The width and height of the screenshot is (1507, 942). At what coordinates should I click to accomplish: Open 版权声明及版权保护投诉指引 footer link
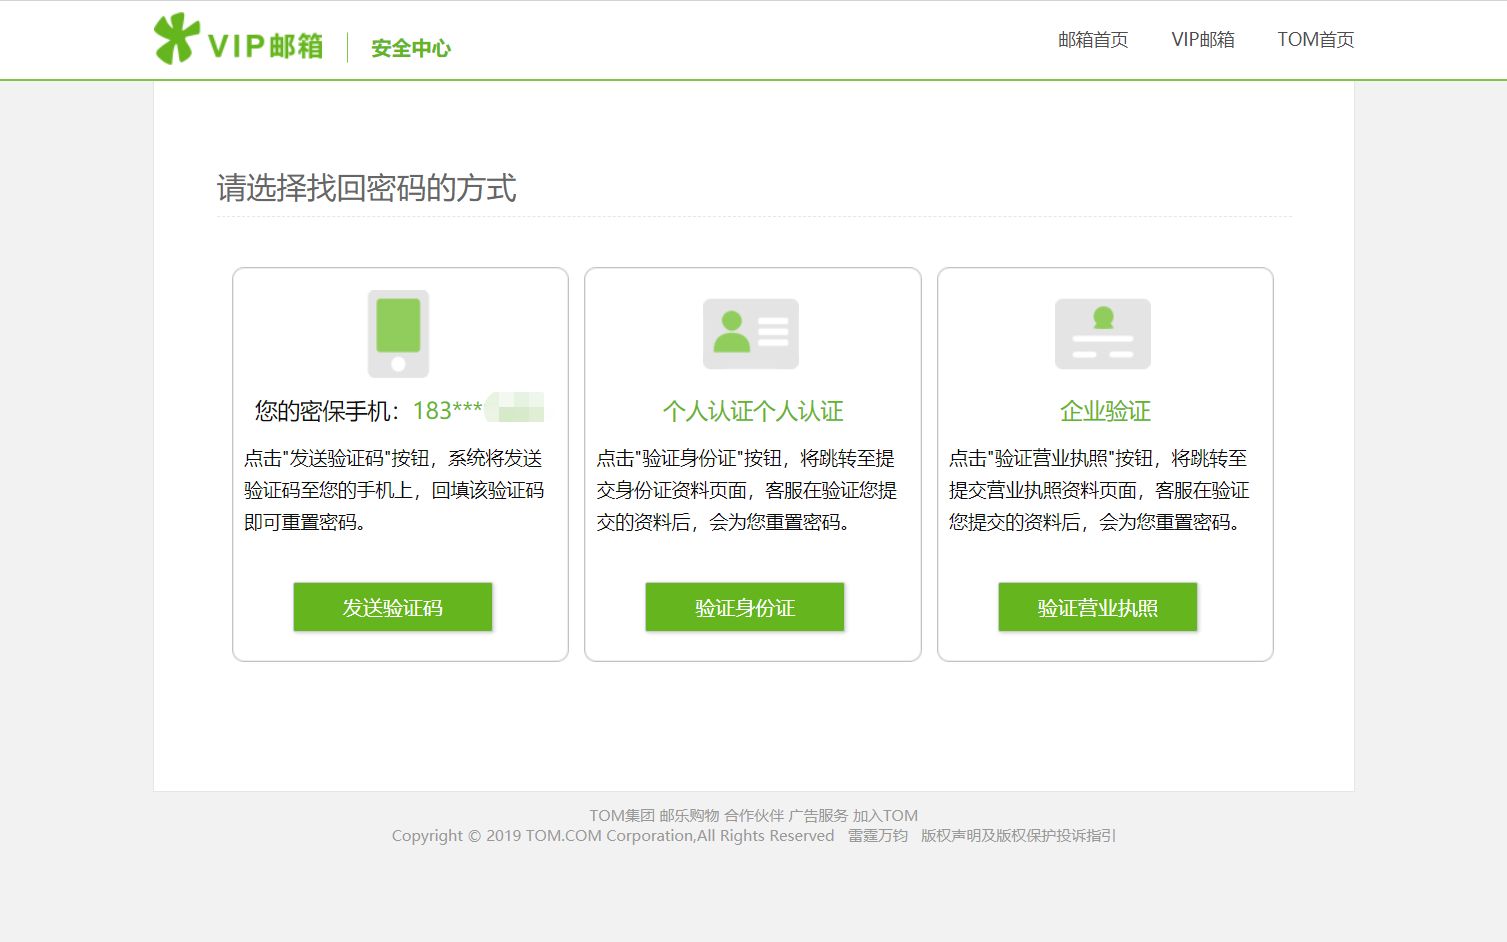(x=1018, y=836)
